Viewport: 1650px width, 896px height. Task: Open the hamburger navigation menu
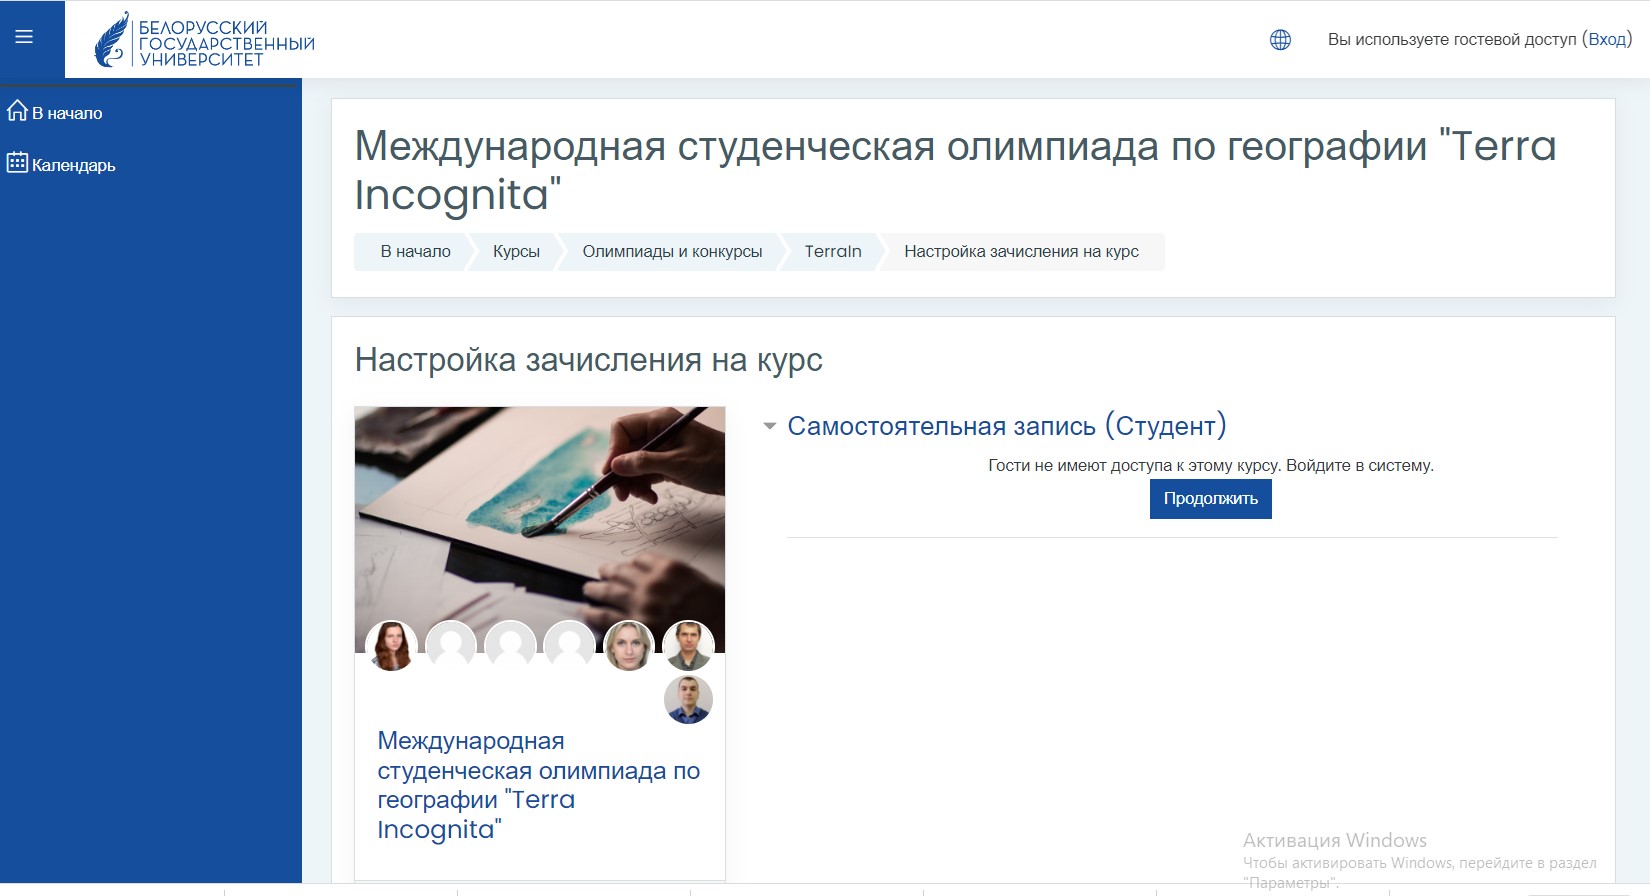(x=24, y=38)
